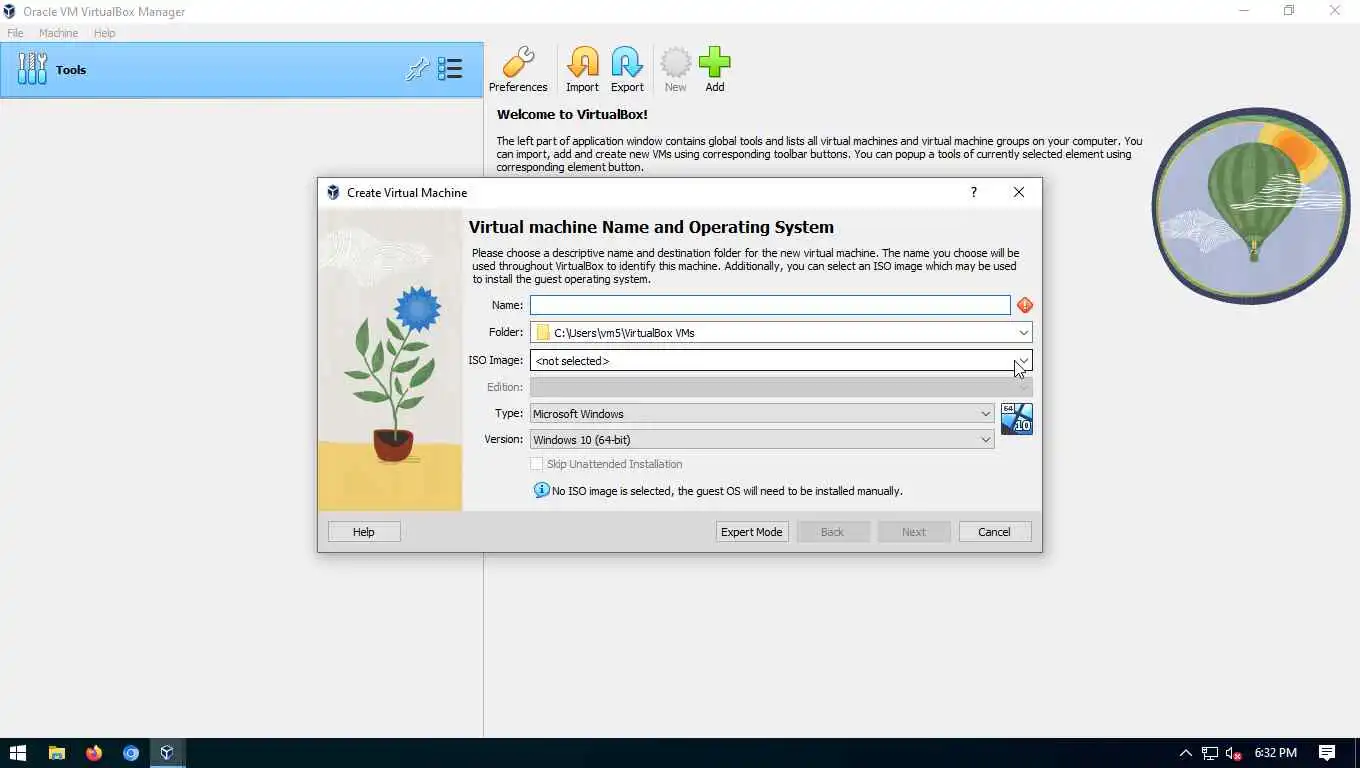1360x768 pixels.
Task: Click the Help button in dialog
Action: click(x=364, y=532)
